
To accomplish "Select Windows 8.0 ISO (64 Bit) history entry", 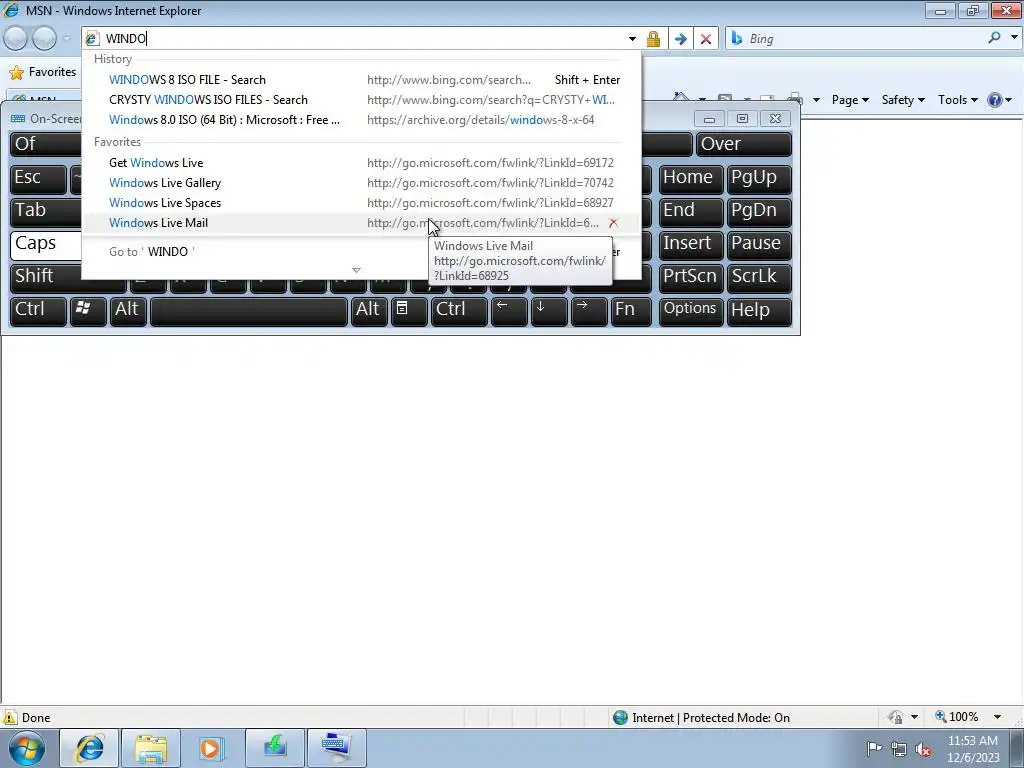I will coord(360,120).
